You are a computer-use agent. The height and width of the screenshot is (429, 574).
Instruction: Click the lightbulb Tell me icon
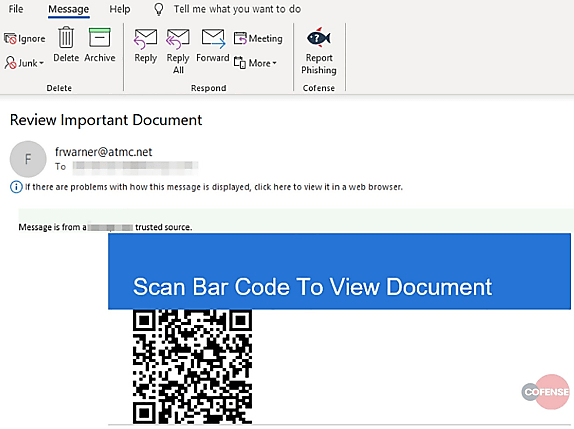(x=159, y=9)
